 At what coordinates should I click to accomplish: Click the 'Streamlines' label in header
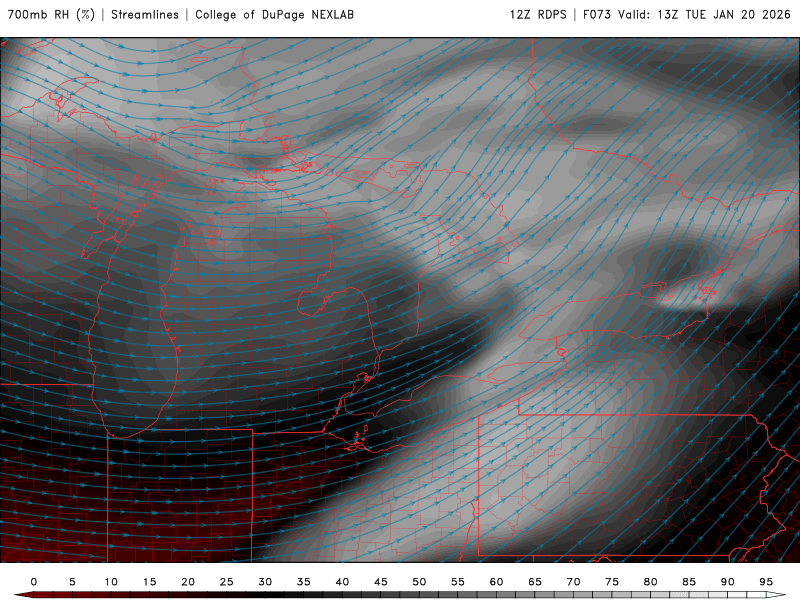pyautogui.click(x=145, y=15)
